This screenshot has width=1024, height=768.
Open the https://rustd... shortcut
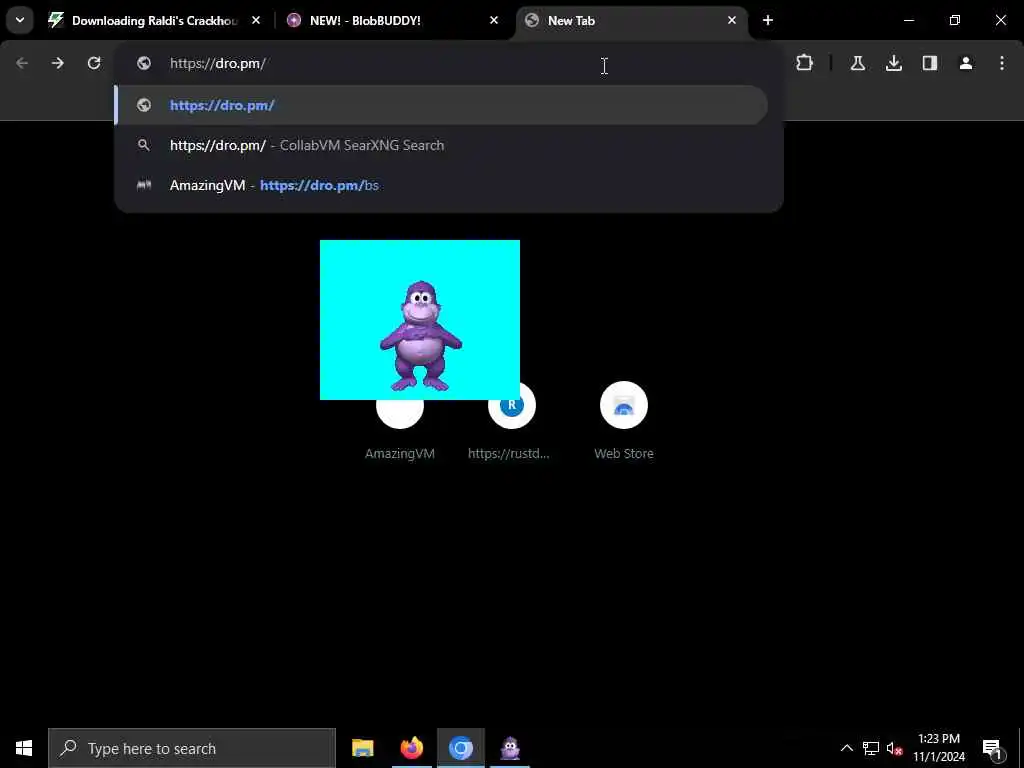tap(511, 421)
